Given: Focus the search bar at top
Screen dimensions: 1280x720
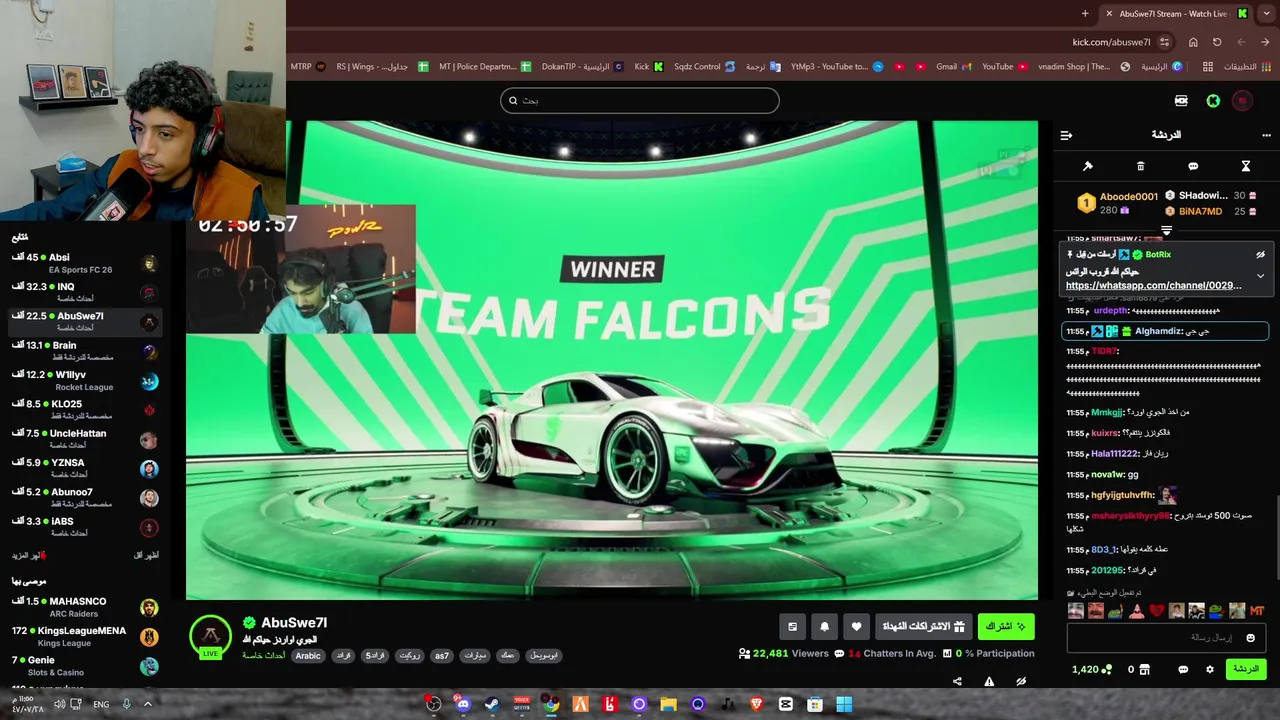Looking at the screenshot, I should pos(640,100).
